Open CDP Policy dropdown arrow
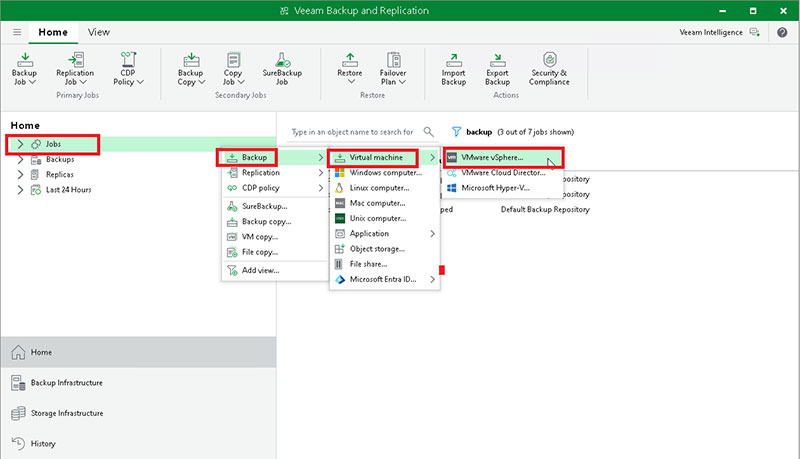Screen dimensions: 800x459 click(x=140, y=82)
